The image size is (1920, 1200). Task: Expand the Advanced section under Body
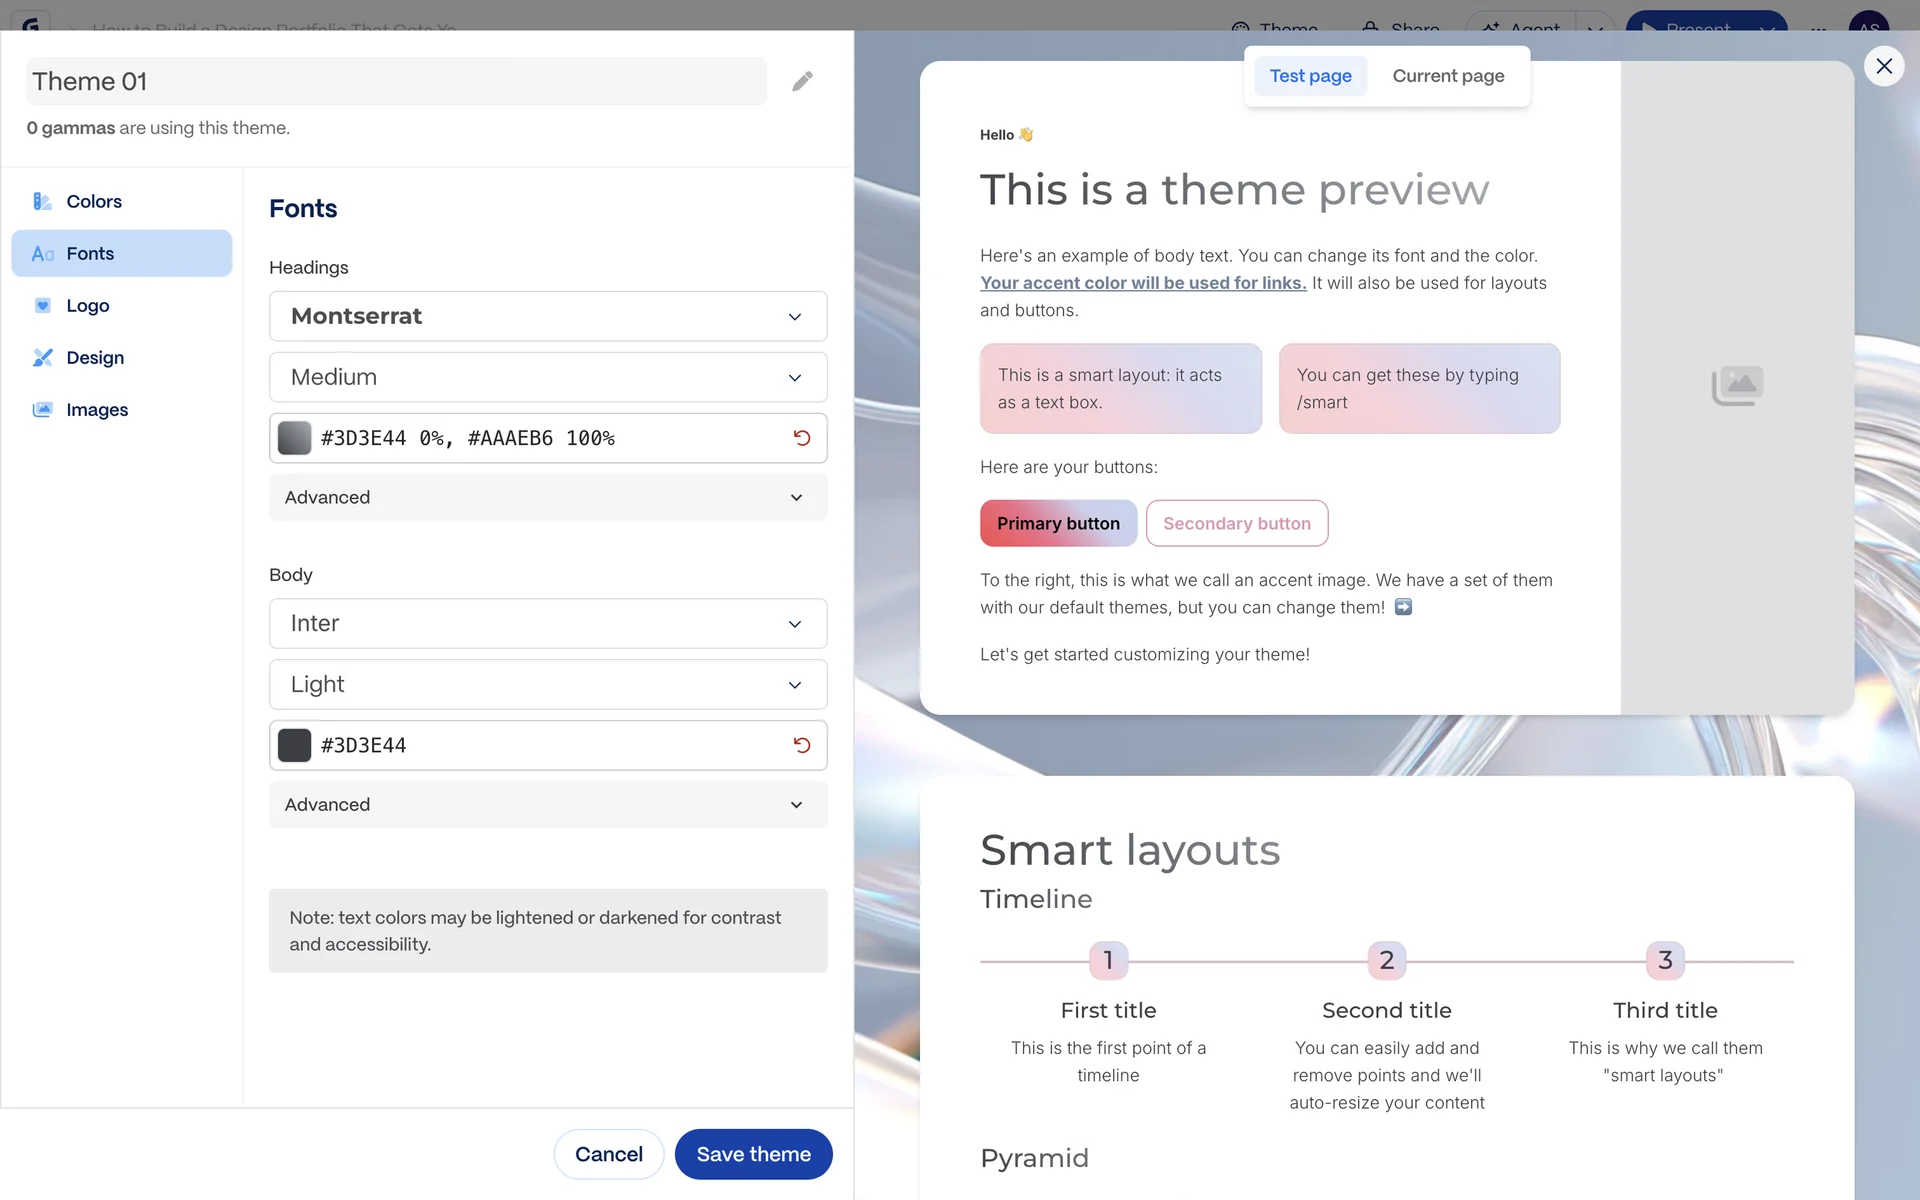547,805
